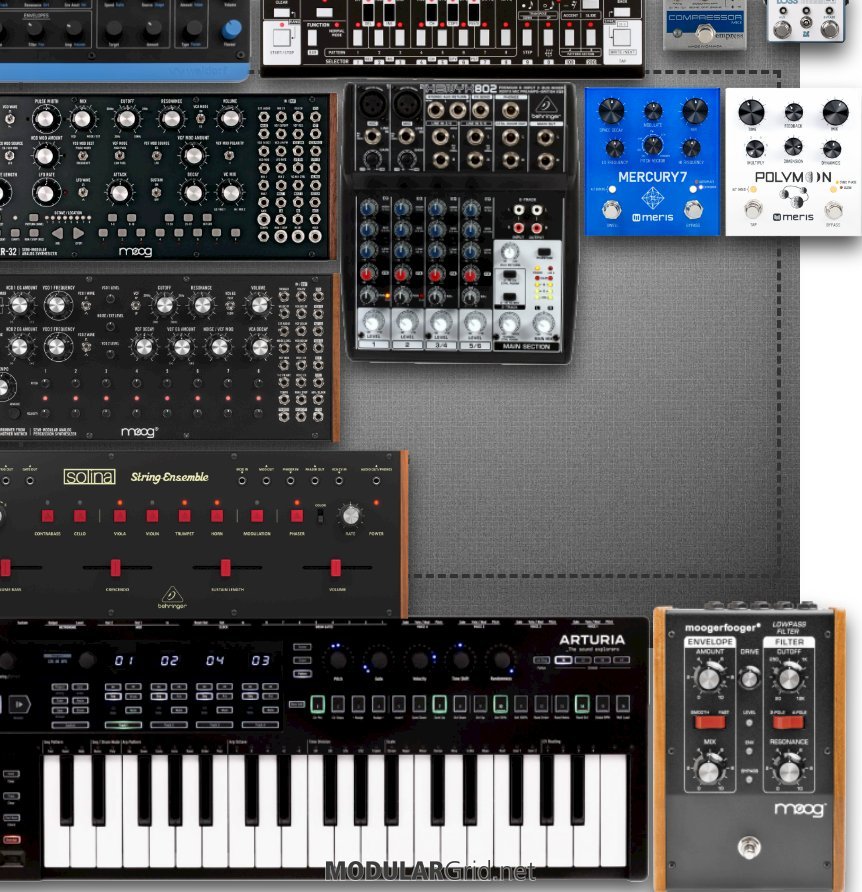Click the moogerfooger Mix knob
This screenshot has width=862, height=892.
click(x=708, y=771)
